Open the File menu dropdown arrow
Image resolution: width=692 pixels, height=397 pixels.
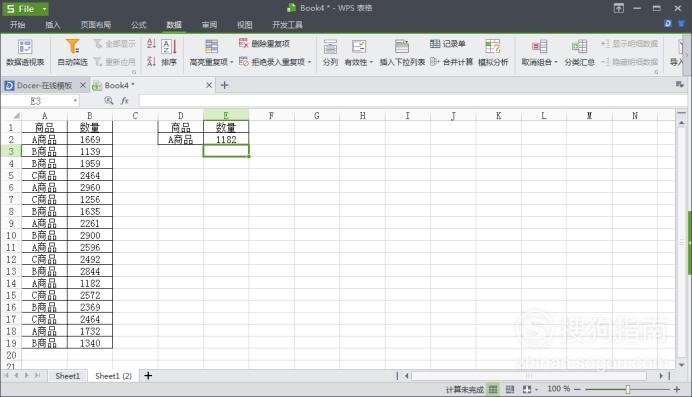click(44, 9)
